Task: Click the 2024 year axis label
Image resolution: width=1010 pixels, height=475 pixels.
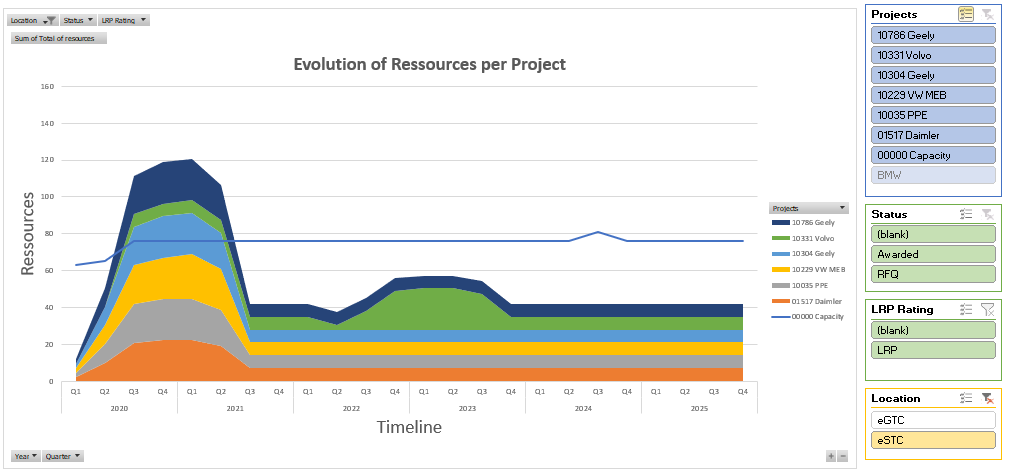Action: (x=583, y=409)
